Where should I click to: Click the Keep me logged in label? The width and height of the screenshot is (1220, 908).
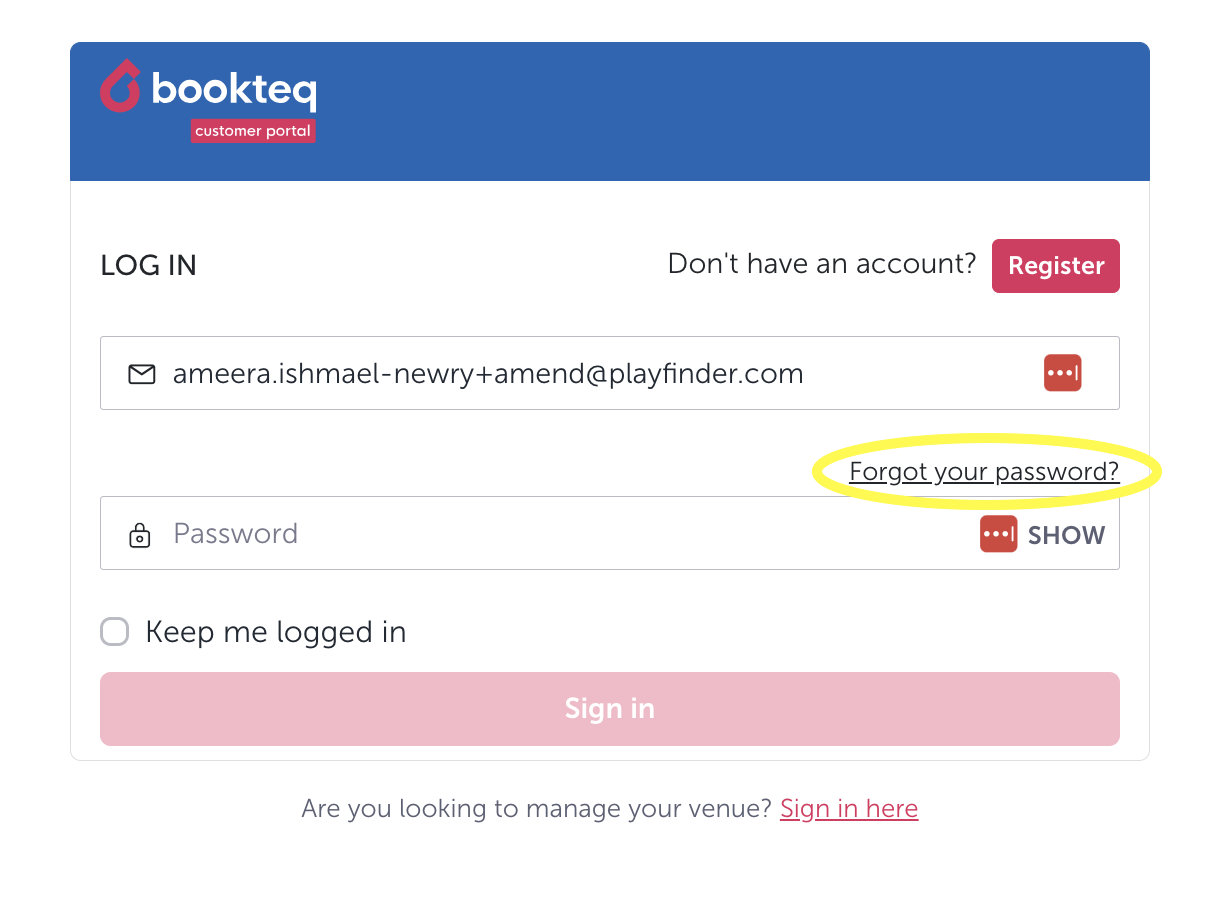(276, 632)
